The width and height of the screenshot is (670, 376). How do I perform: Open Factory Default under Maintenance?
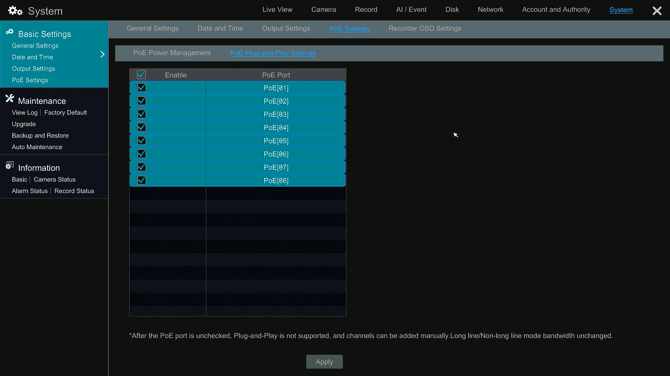[x=65, y=112]
